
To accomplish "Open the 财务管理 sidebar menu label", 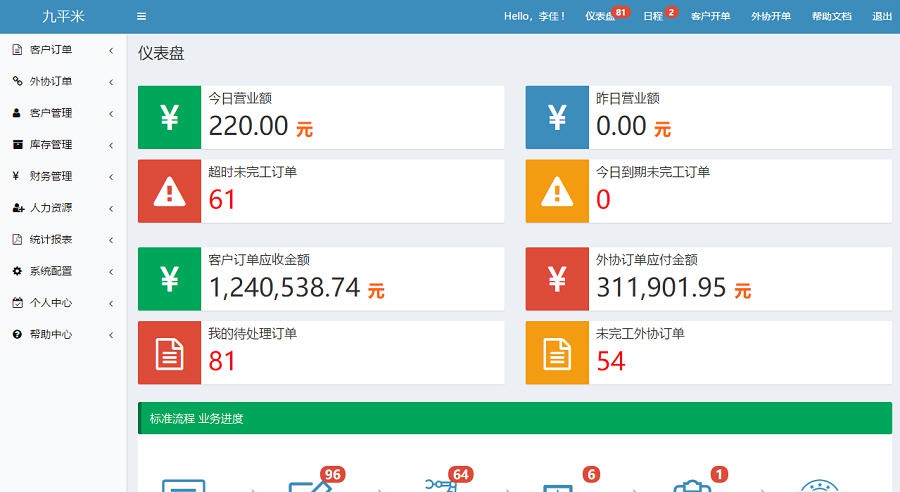I will [x=51, y=176].
